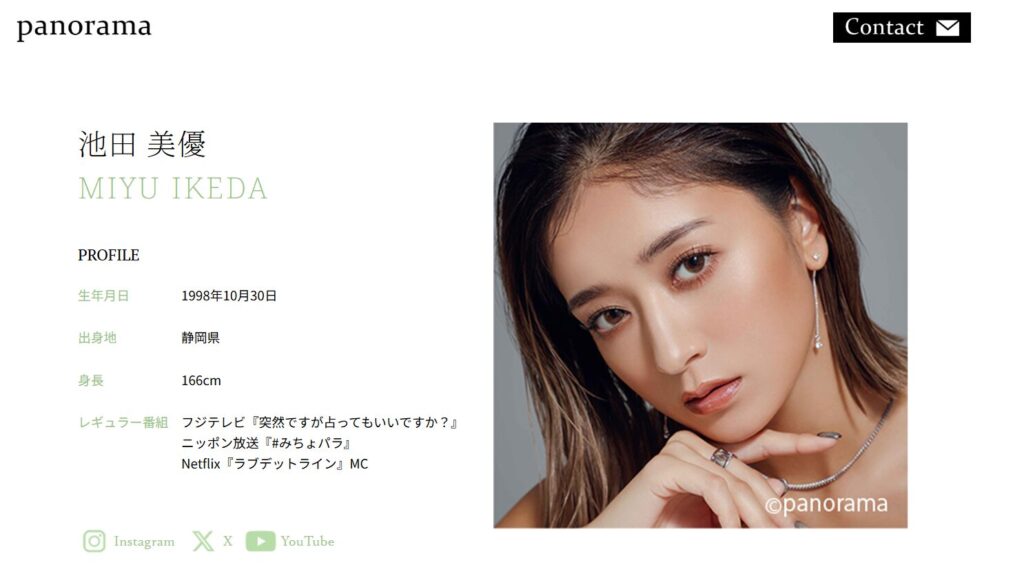Follow the X text link
This screenshot has height=587, width=1024.
click(227, 541)
